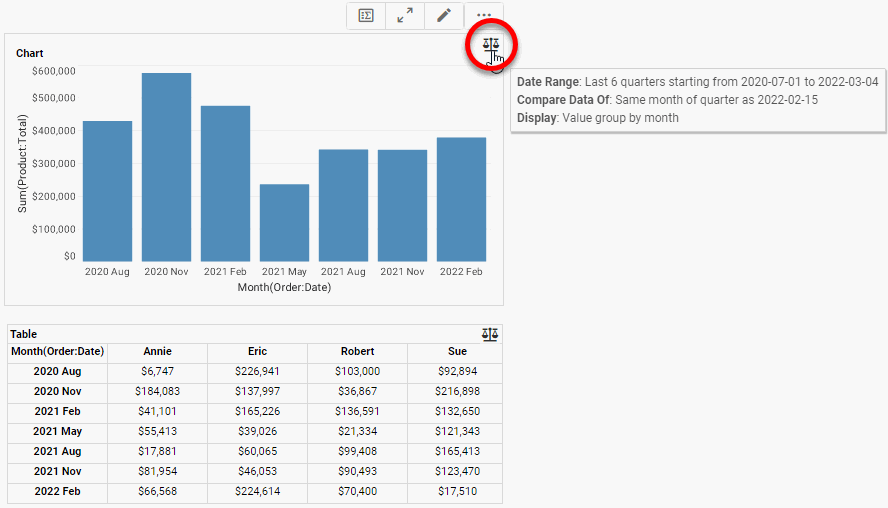Select the Robert column header

coord(357,352)
